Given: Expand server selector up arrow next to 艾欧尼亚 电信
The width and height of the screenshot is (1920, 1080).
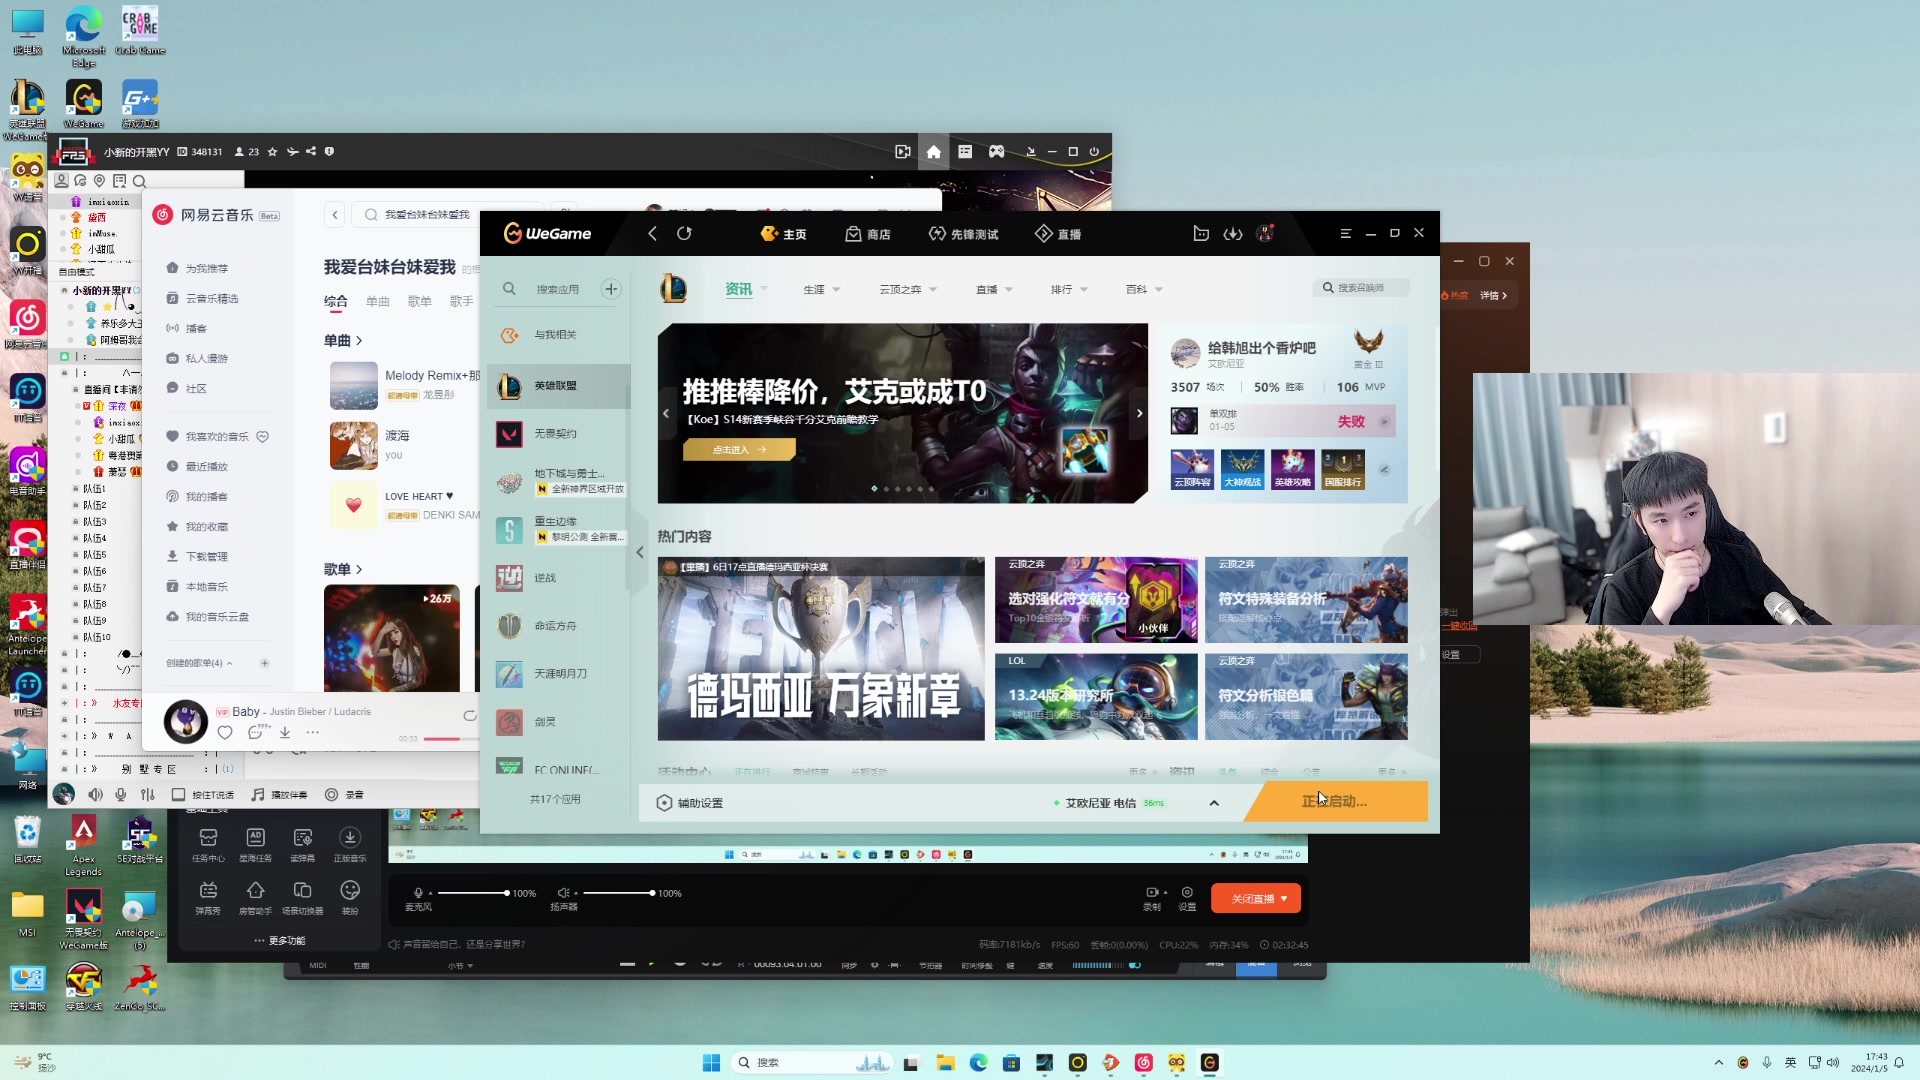Looking at the screenshot, I should click(x=1214, y=803).
